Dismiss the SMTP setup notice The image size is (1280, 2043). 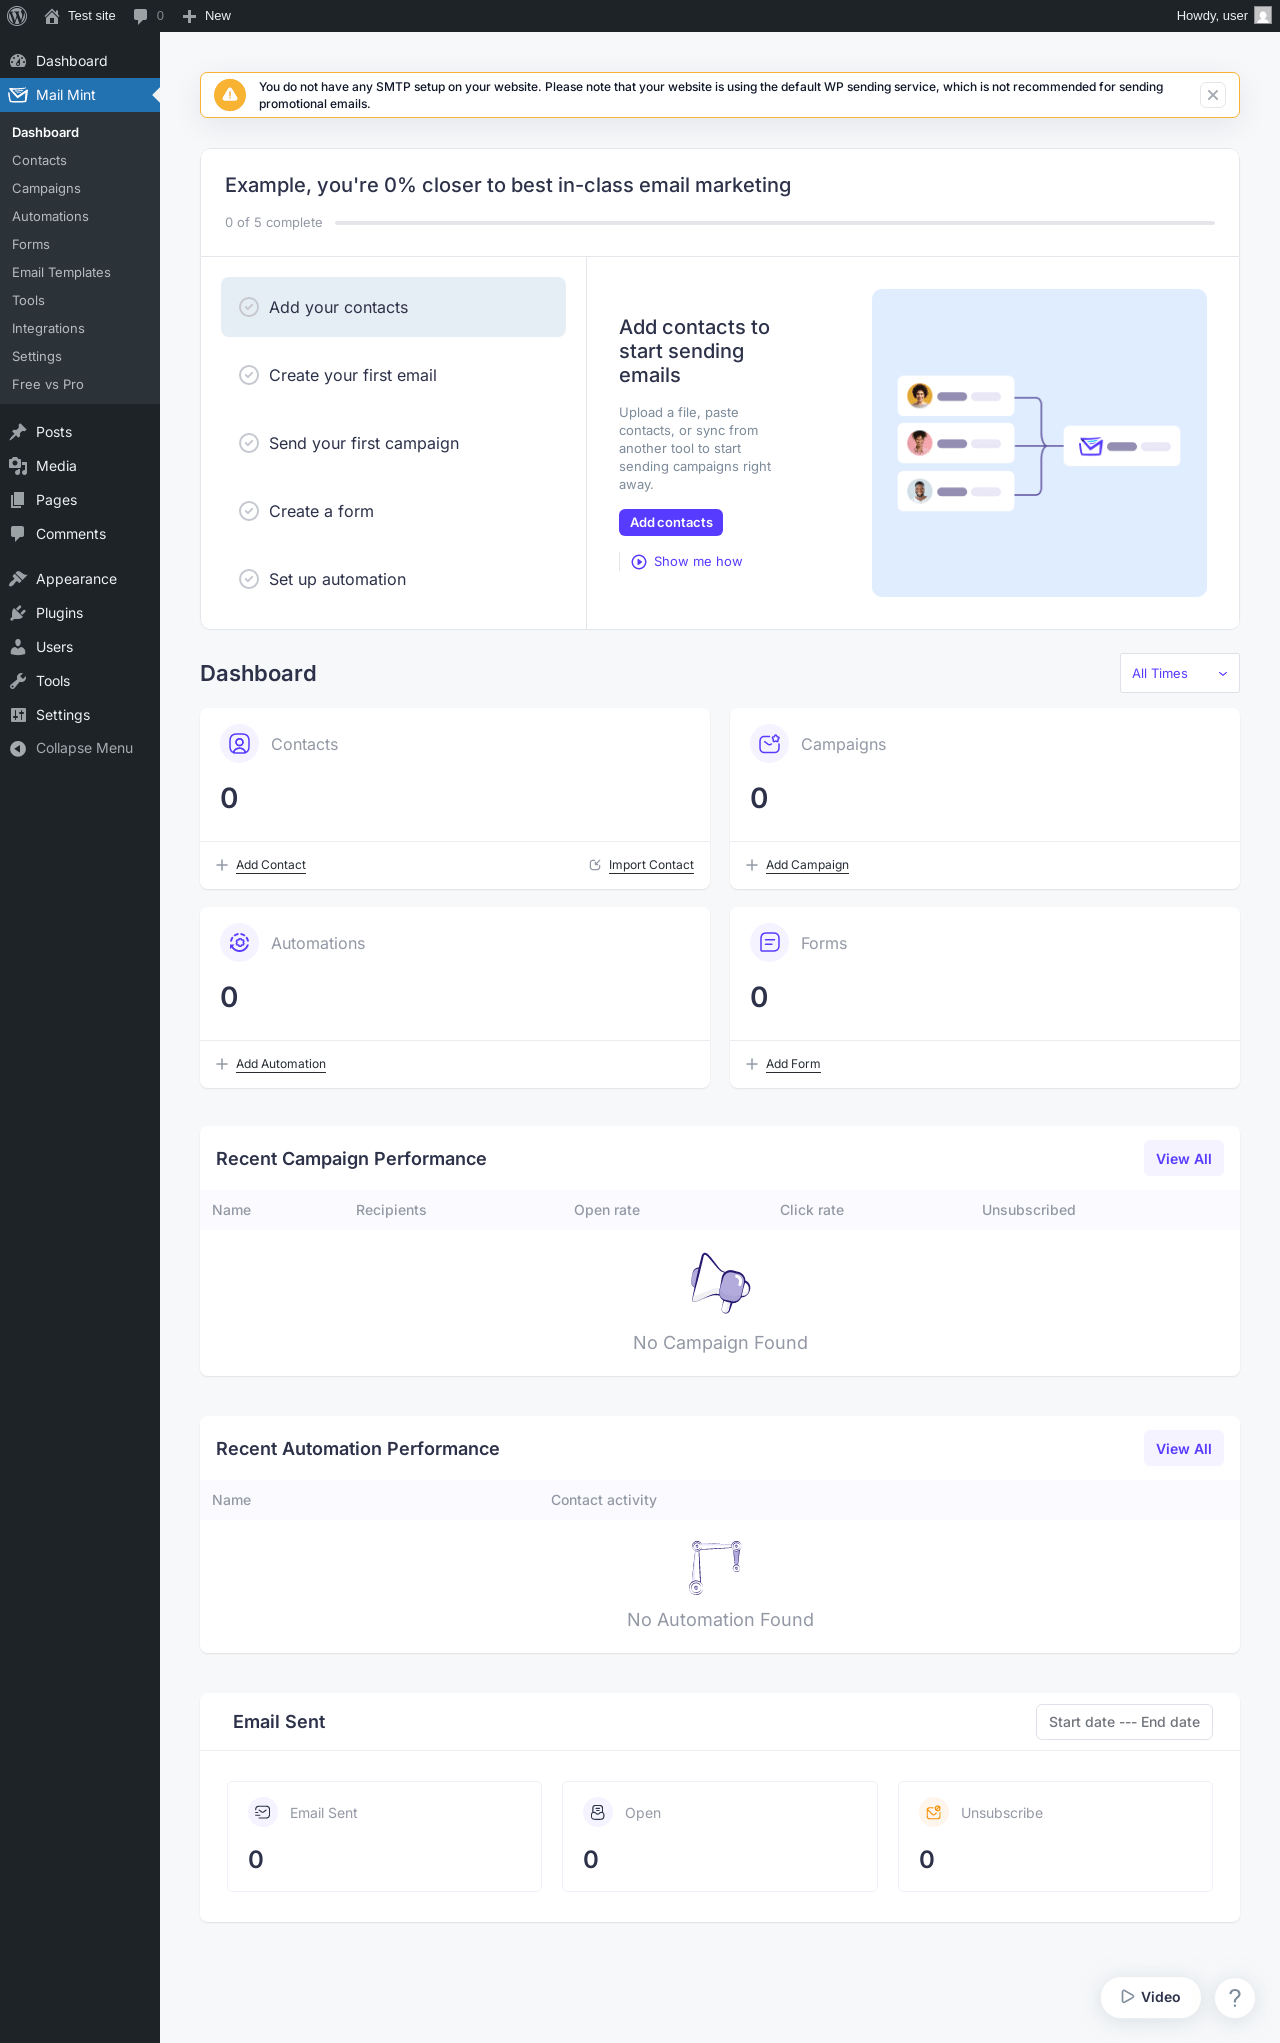[x=1213, y=95]
